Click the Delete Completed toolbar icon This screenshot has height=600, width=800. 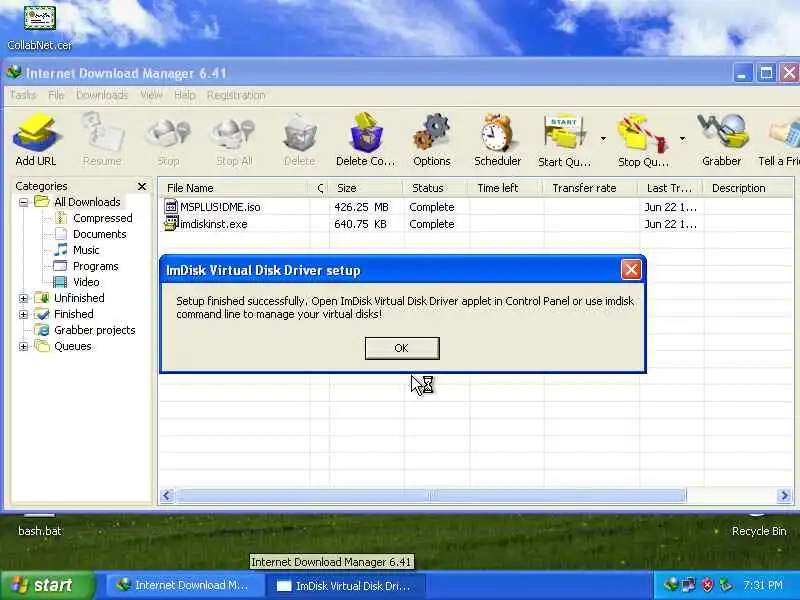365,139
